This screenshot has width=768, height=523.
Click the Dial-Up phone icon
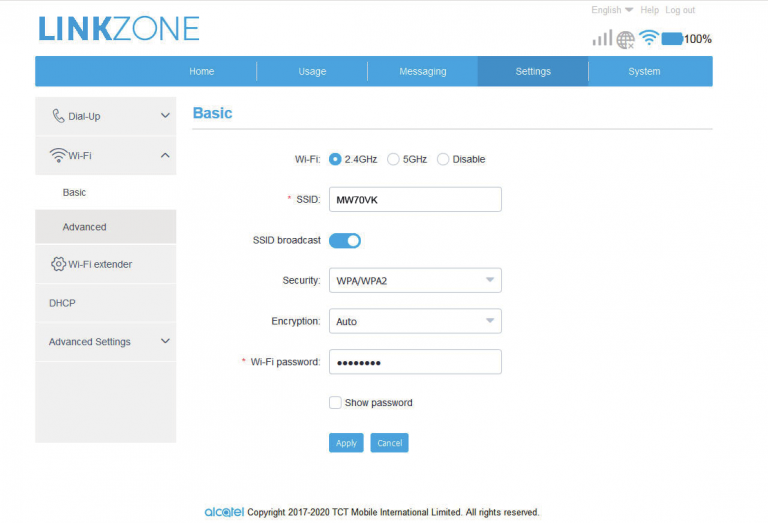click(58, 116)
